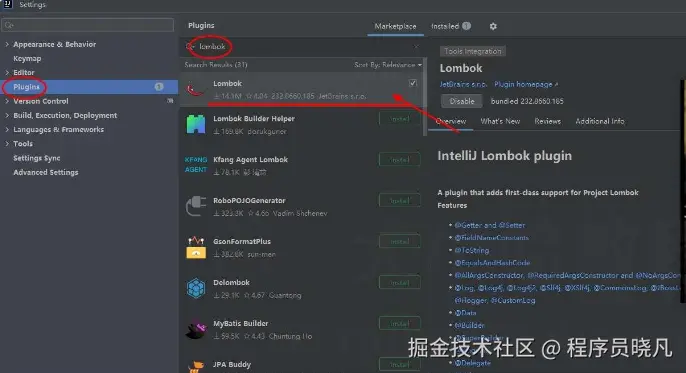Screen dimensions: 686x373
Task: Open the @Getter and @Setter link
Action: [490, 225]
